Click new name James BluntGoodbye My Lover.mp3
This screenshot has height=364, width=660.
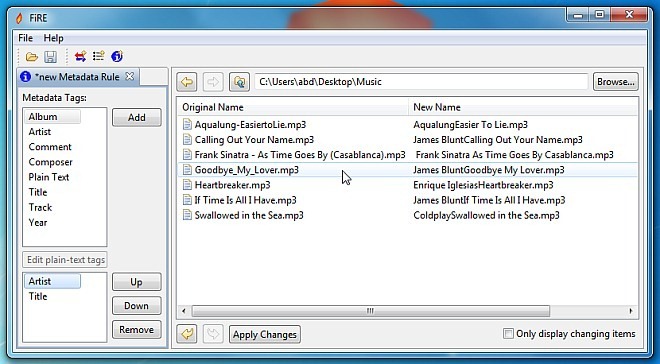489,170
